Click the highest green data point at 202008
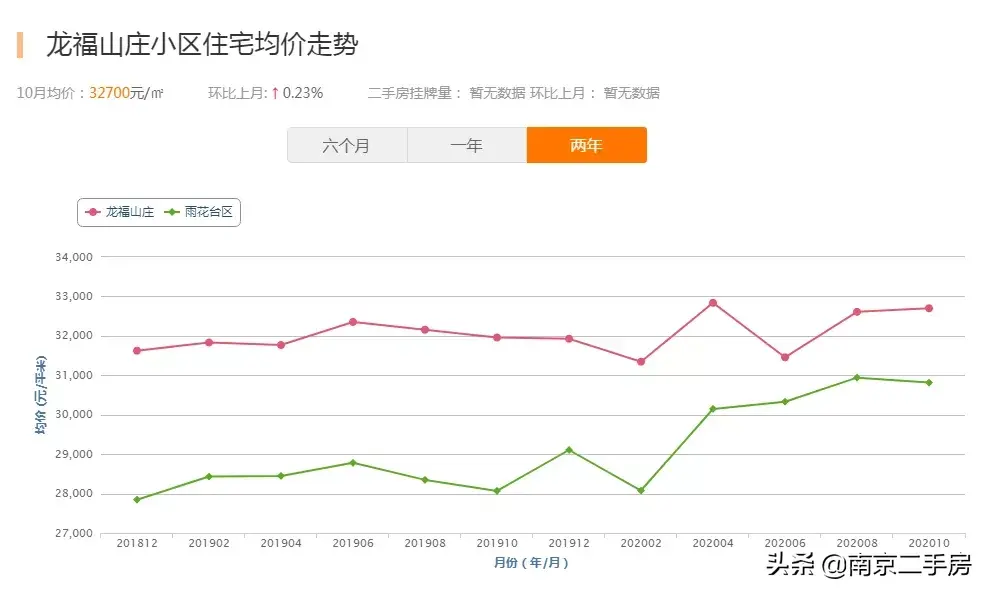Image resolution: width=989 pixels, height=594 pixels. [x=857, y=377]
